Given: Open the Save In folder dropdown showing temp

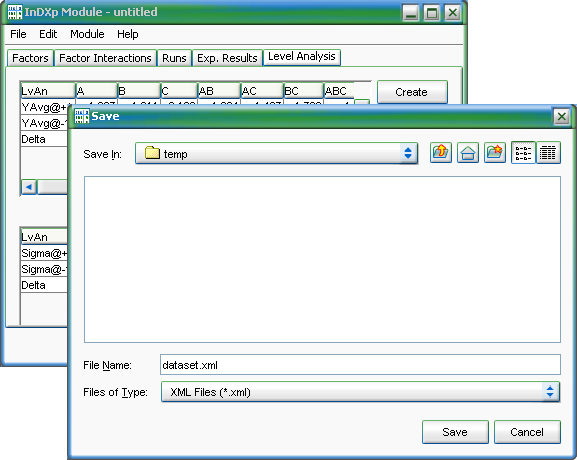Looking at the screenshot, I should (x=276, y=153).
